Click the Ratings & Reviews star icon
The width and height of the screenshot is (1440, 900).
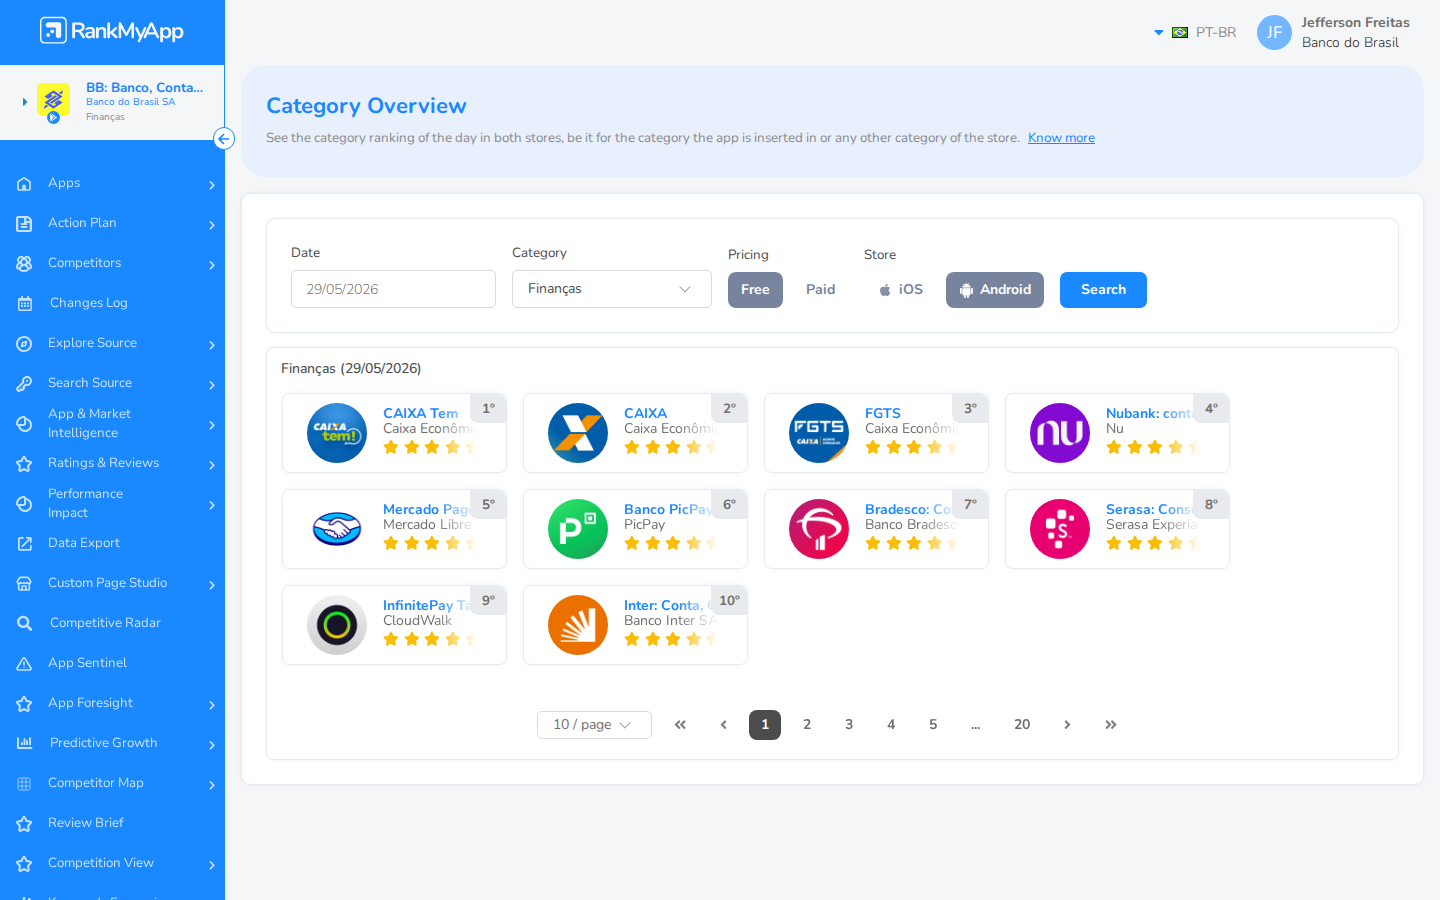24,464
